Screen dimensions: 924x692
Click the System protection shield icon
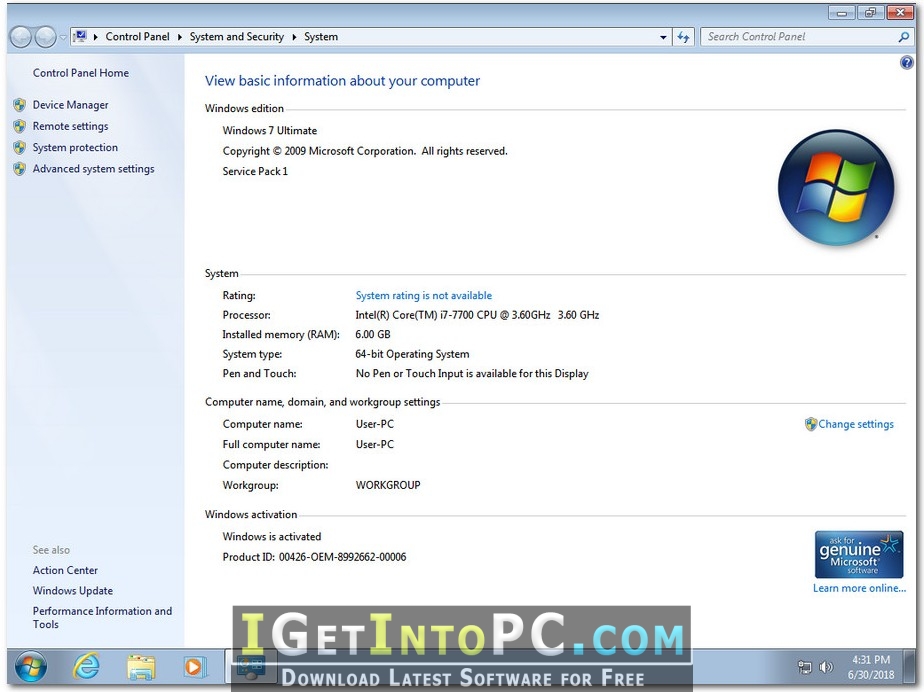pyautogui.click(x=19, y=147)
